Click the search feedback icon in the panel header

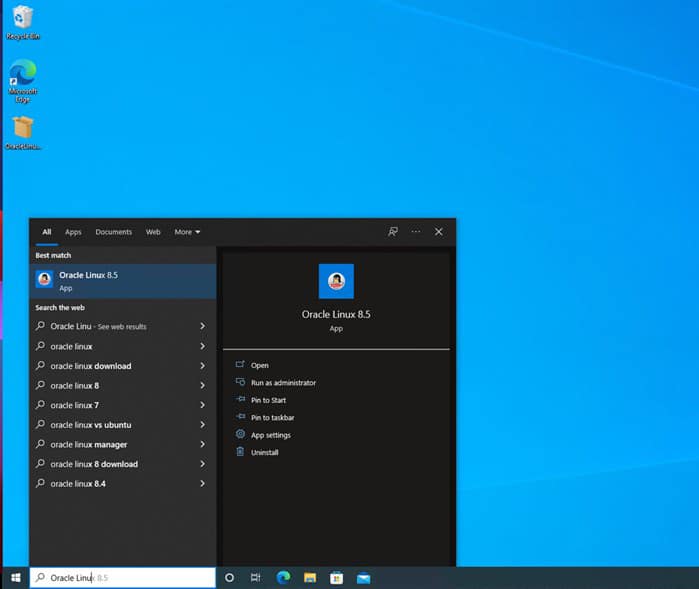click(x=393, y=232)
